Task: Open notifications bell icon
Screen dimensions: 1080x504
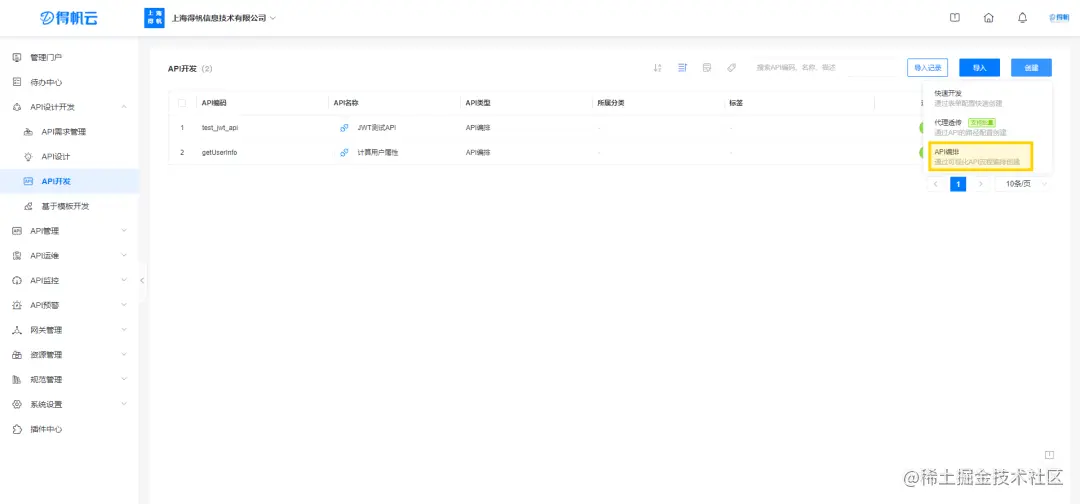Action: (x=1022, y=18)
